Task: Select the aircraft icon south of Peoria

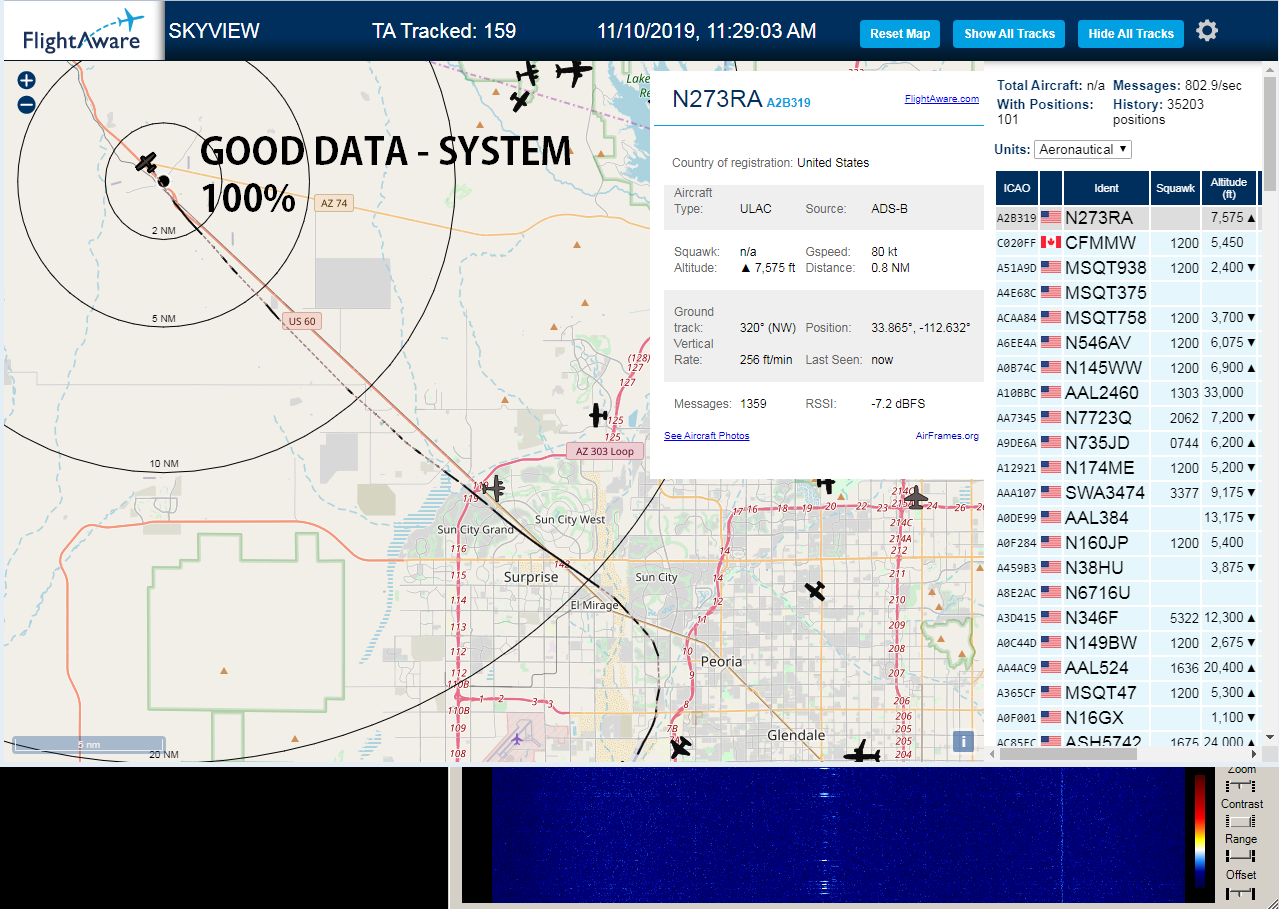Action: click(x=680, y=747)
